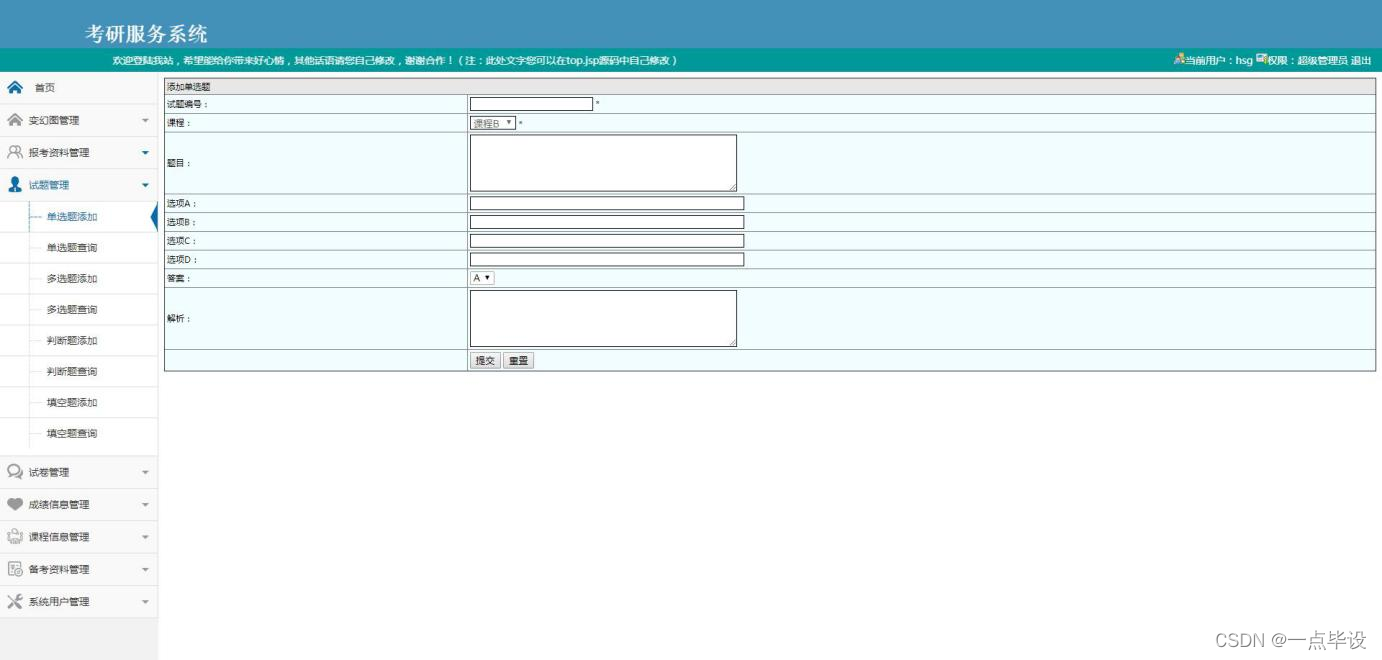Click the 退出 logout link
This screenshot has width=1382, height=660.
[1361, 61]
